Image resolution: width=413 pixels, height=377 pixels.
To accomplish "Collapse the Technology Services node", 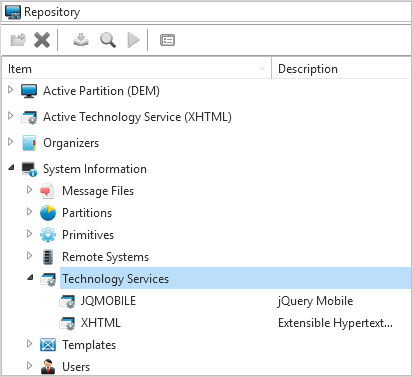I will point(30,277).
